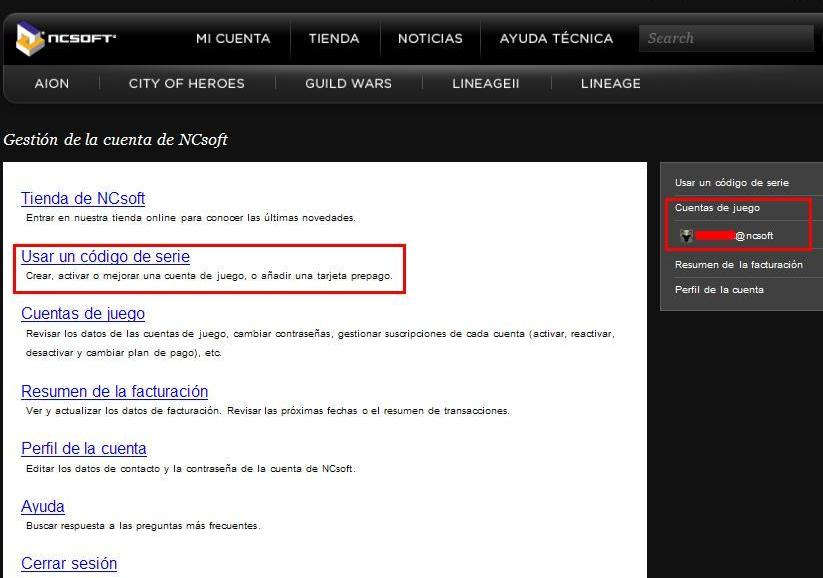The width and height of the screenshot is (823, 578).
Task: Go to the AION game tab
Action: point(51,83)
